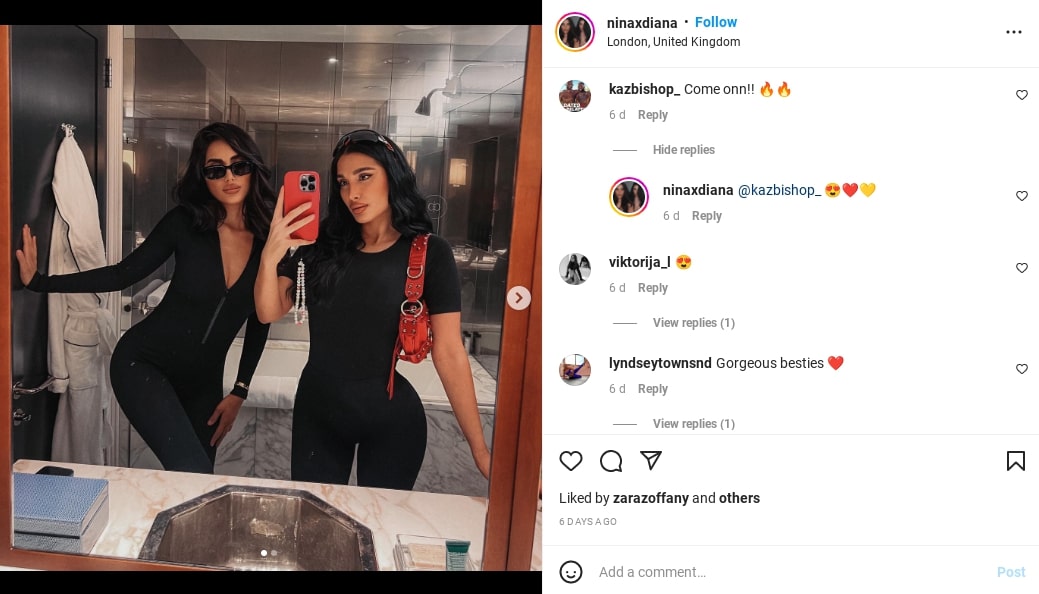
Task: Reply to kazbishop_'s comment
Action: coord(653,115)
